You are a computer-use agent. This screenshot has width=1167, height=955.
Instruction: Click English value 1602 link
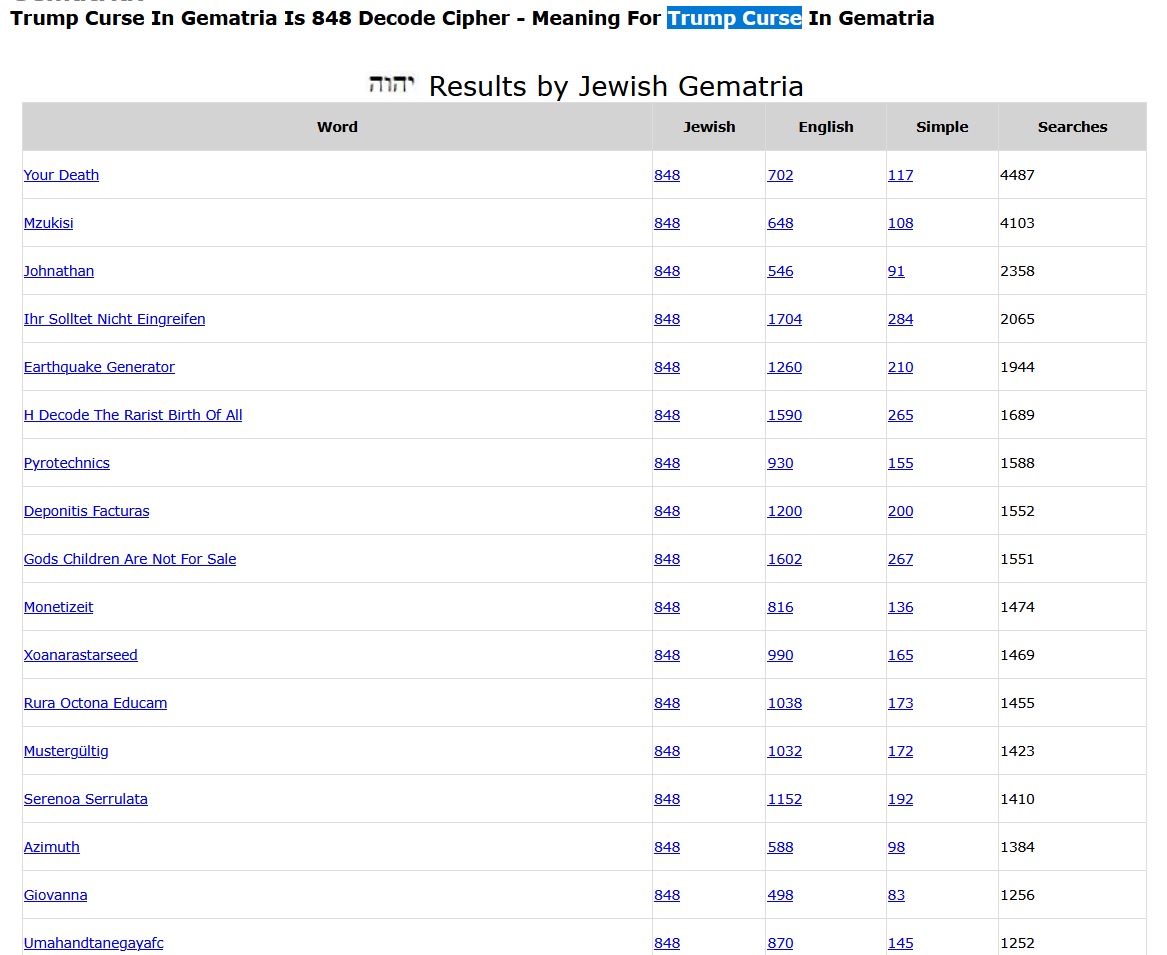pyautogui.click(x=784, y=559)
